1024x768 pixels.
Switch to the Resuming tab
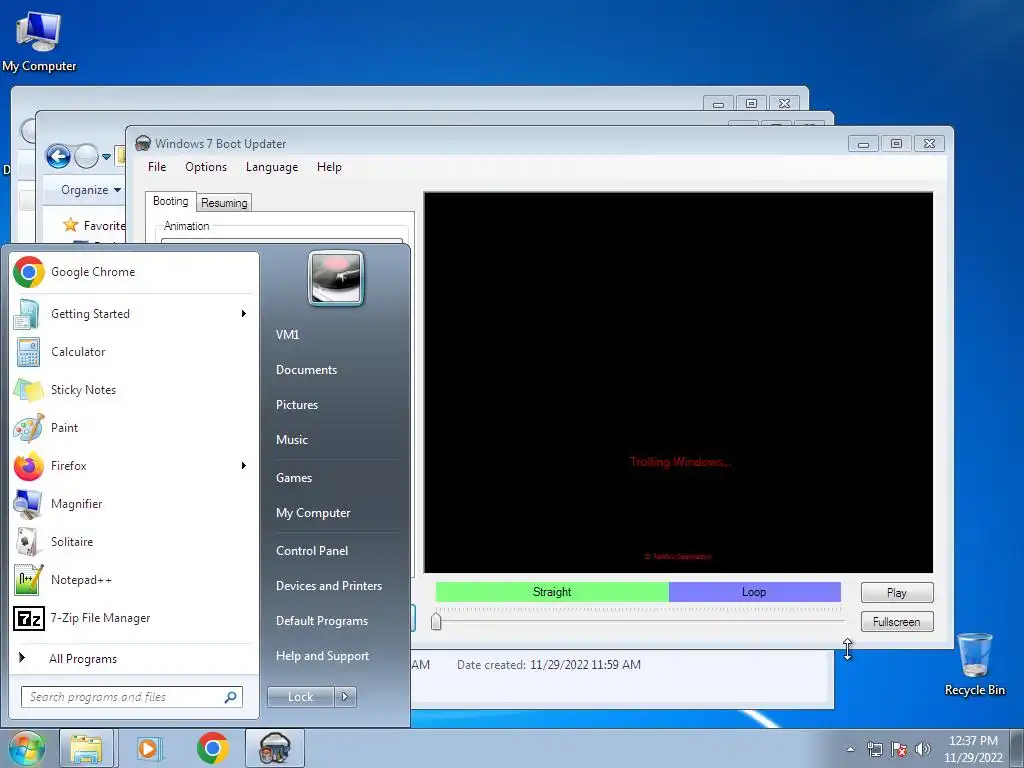pos(224,203)
